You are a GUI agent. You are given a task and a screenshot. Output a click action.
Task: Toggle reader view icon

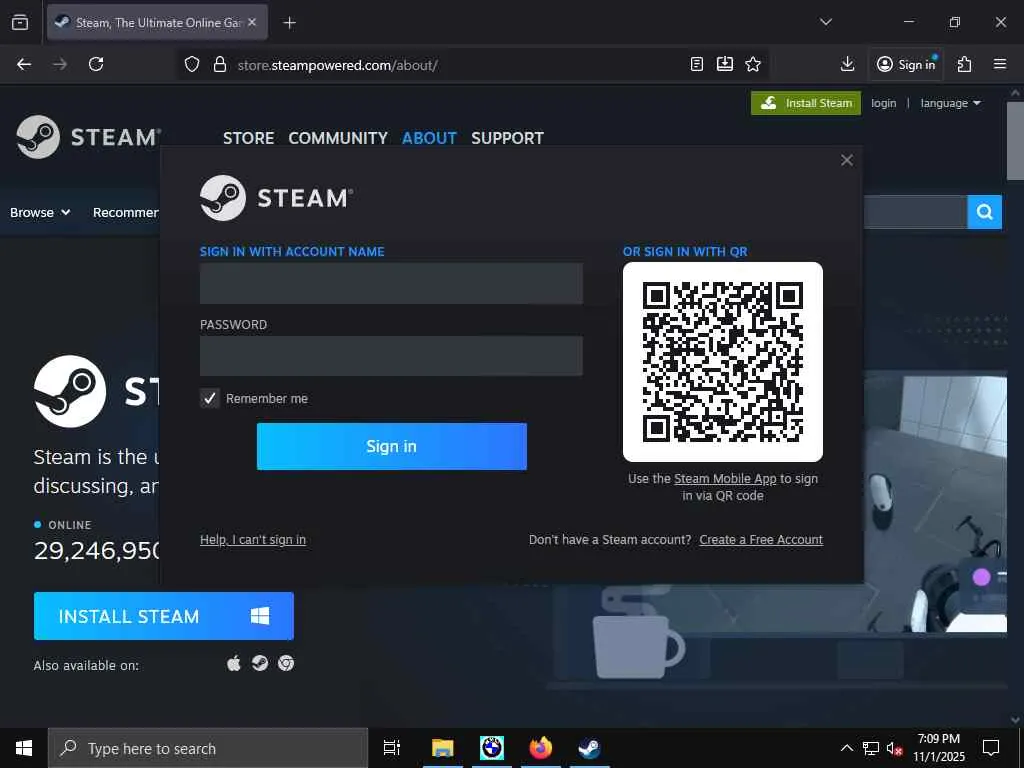coord(697,64)
